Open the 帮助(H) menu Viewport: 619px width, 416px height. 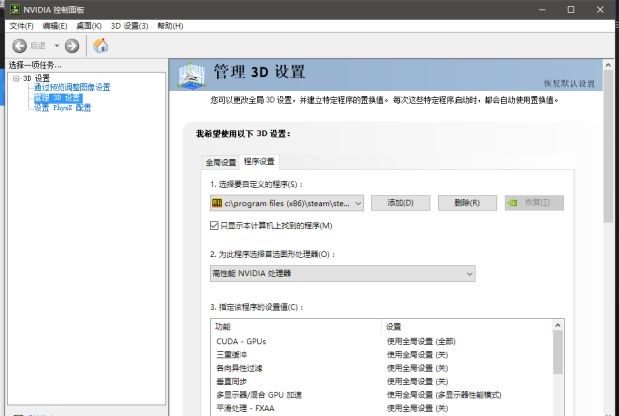170,26
